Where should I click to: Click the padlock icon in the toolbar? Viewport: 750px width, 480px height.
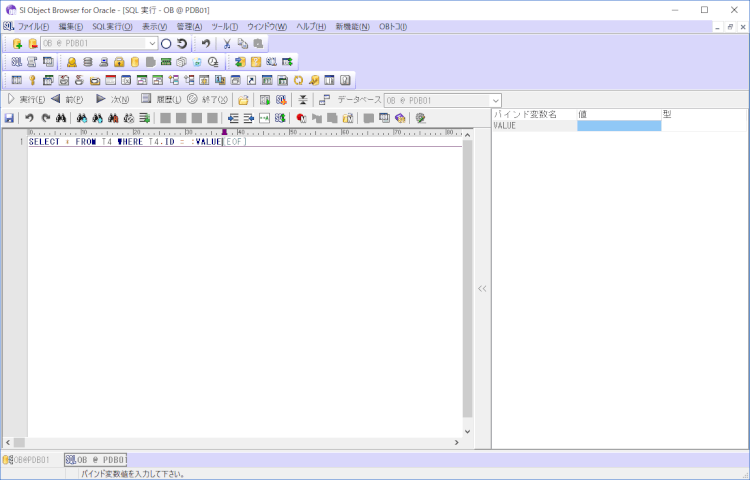click(x=119, y=62)
